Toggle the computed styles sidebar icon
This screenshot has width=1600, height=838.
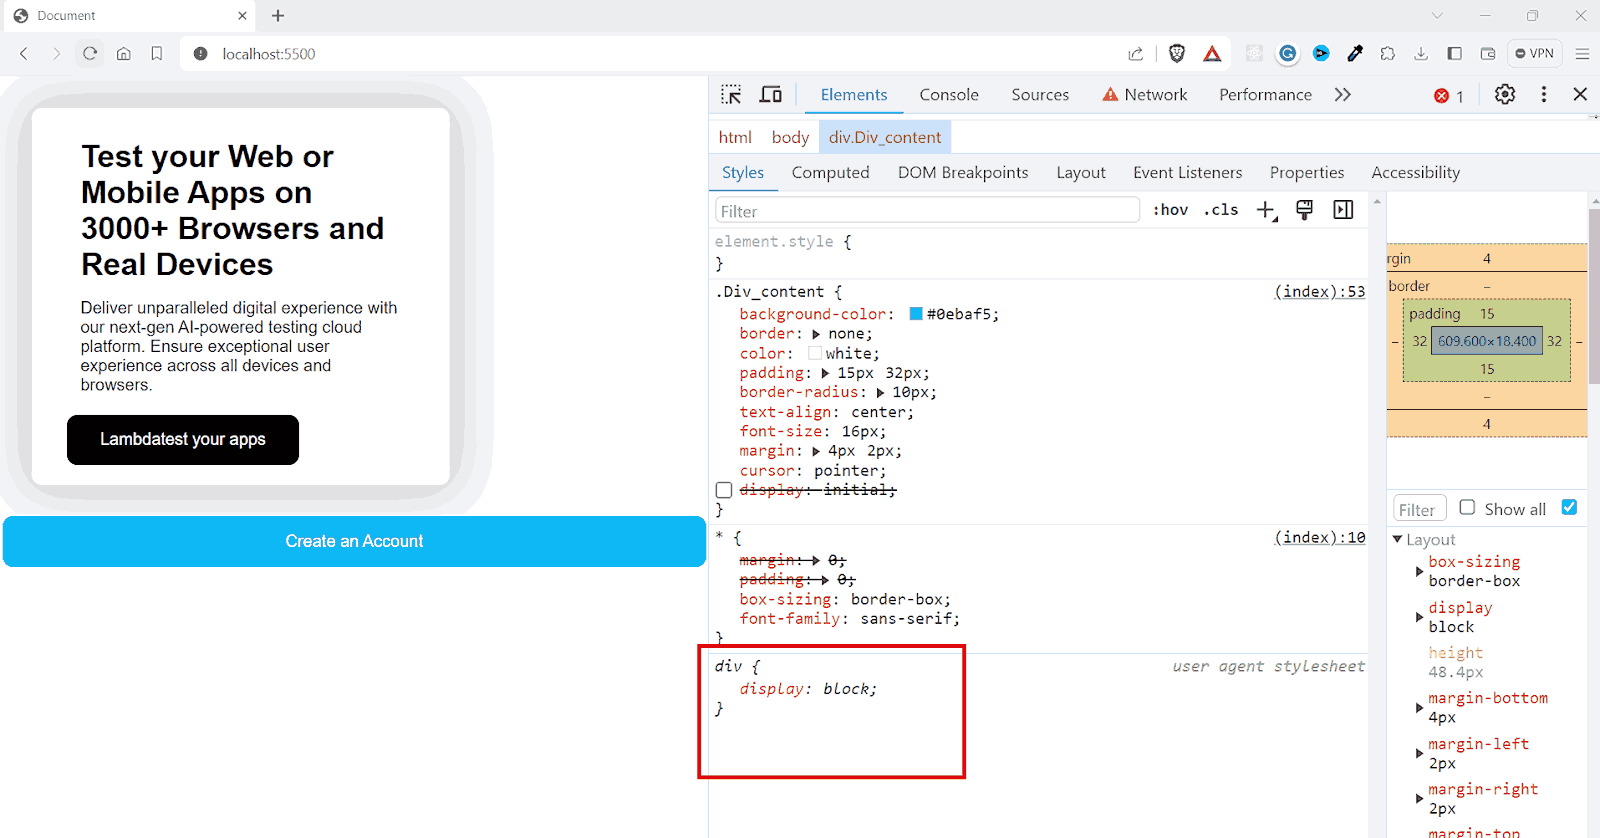(x=1343, y=210)
